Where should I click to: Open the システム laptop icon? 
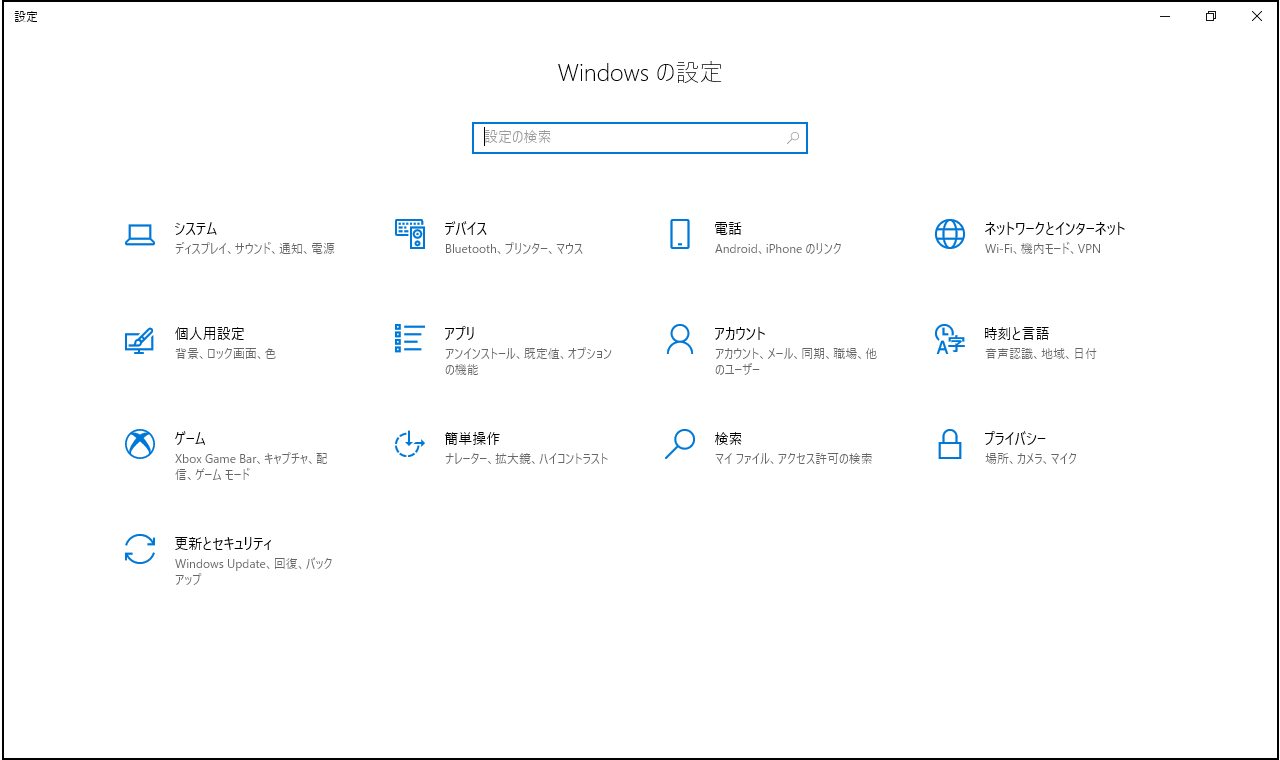point(140,235)
